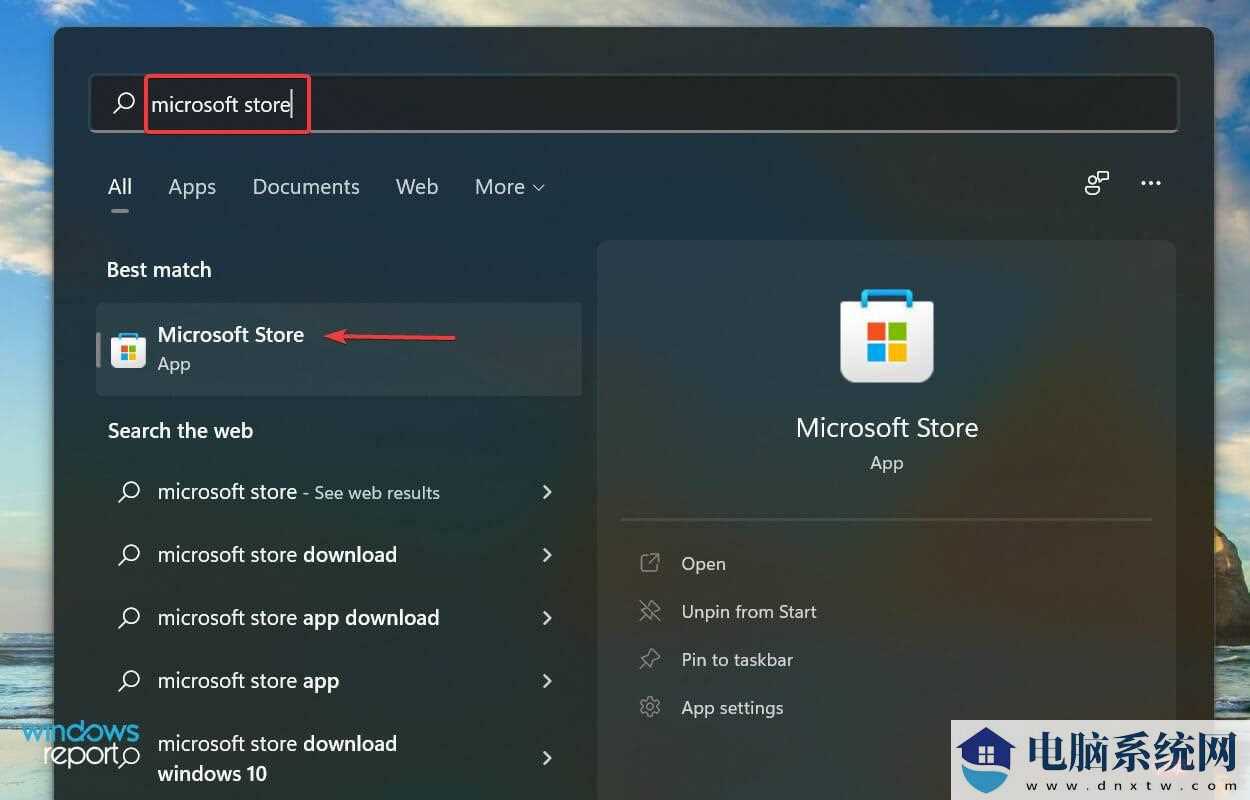This screenshot has height=800, width=1250.
Task: Open the Microsoft Store app icon
Action: click(127, 349)
